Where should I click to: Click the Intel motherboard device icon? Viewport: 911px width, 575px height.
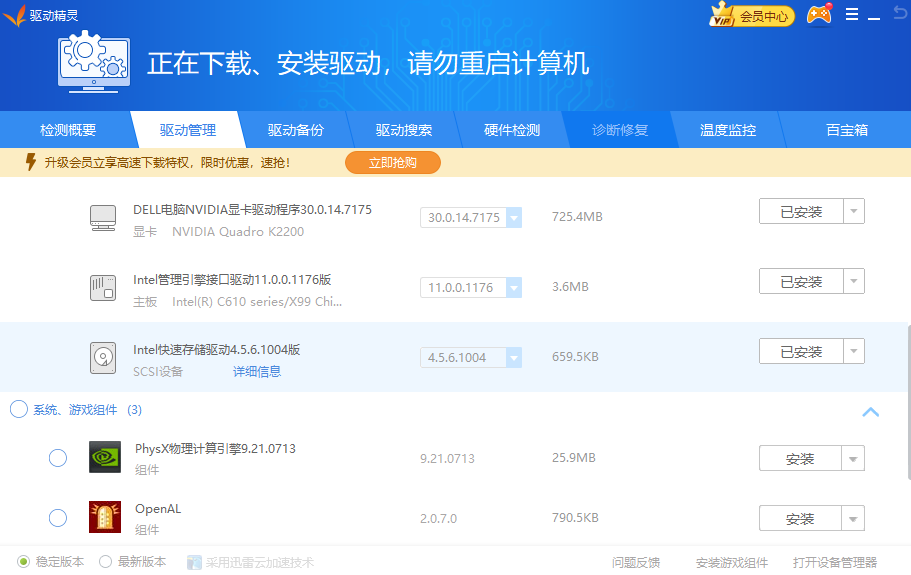coord(103,288)
